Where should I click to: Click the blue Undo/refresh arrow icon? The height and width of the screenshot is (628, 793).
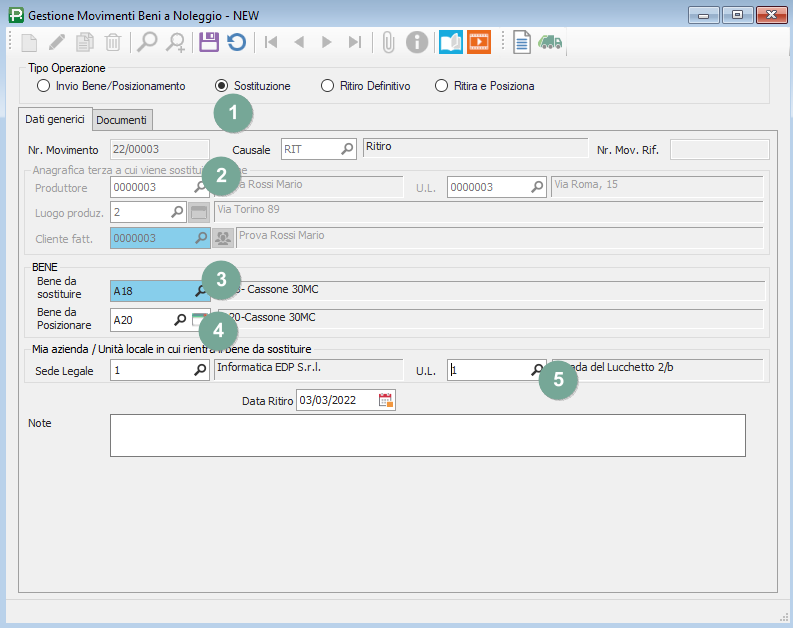(236, 42)
